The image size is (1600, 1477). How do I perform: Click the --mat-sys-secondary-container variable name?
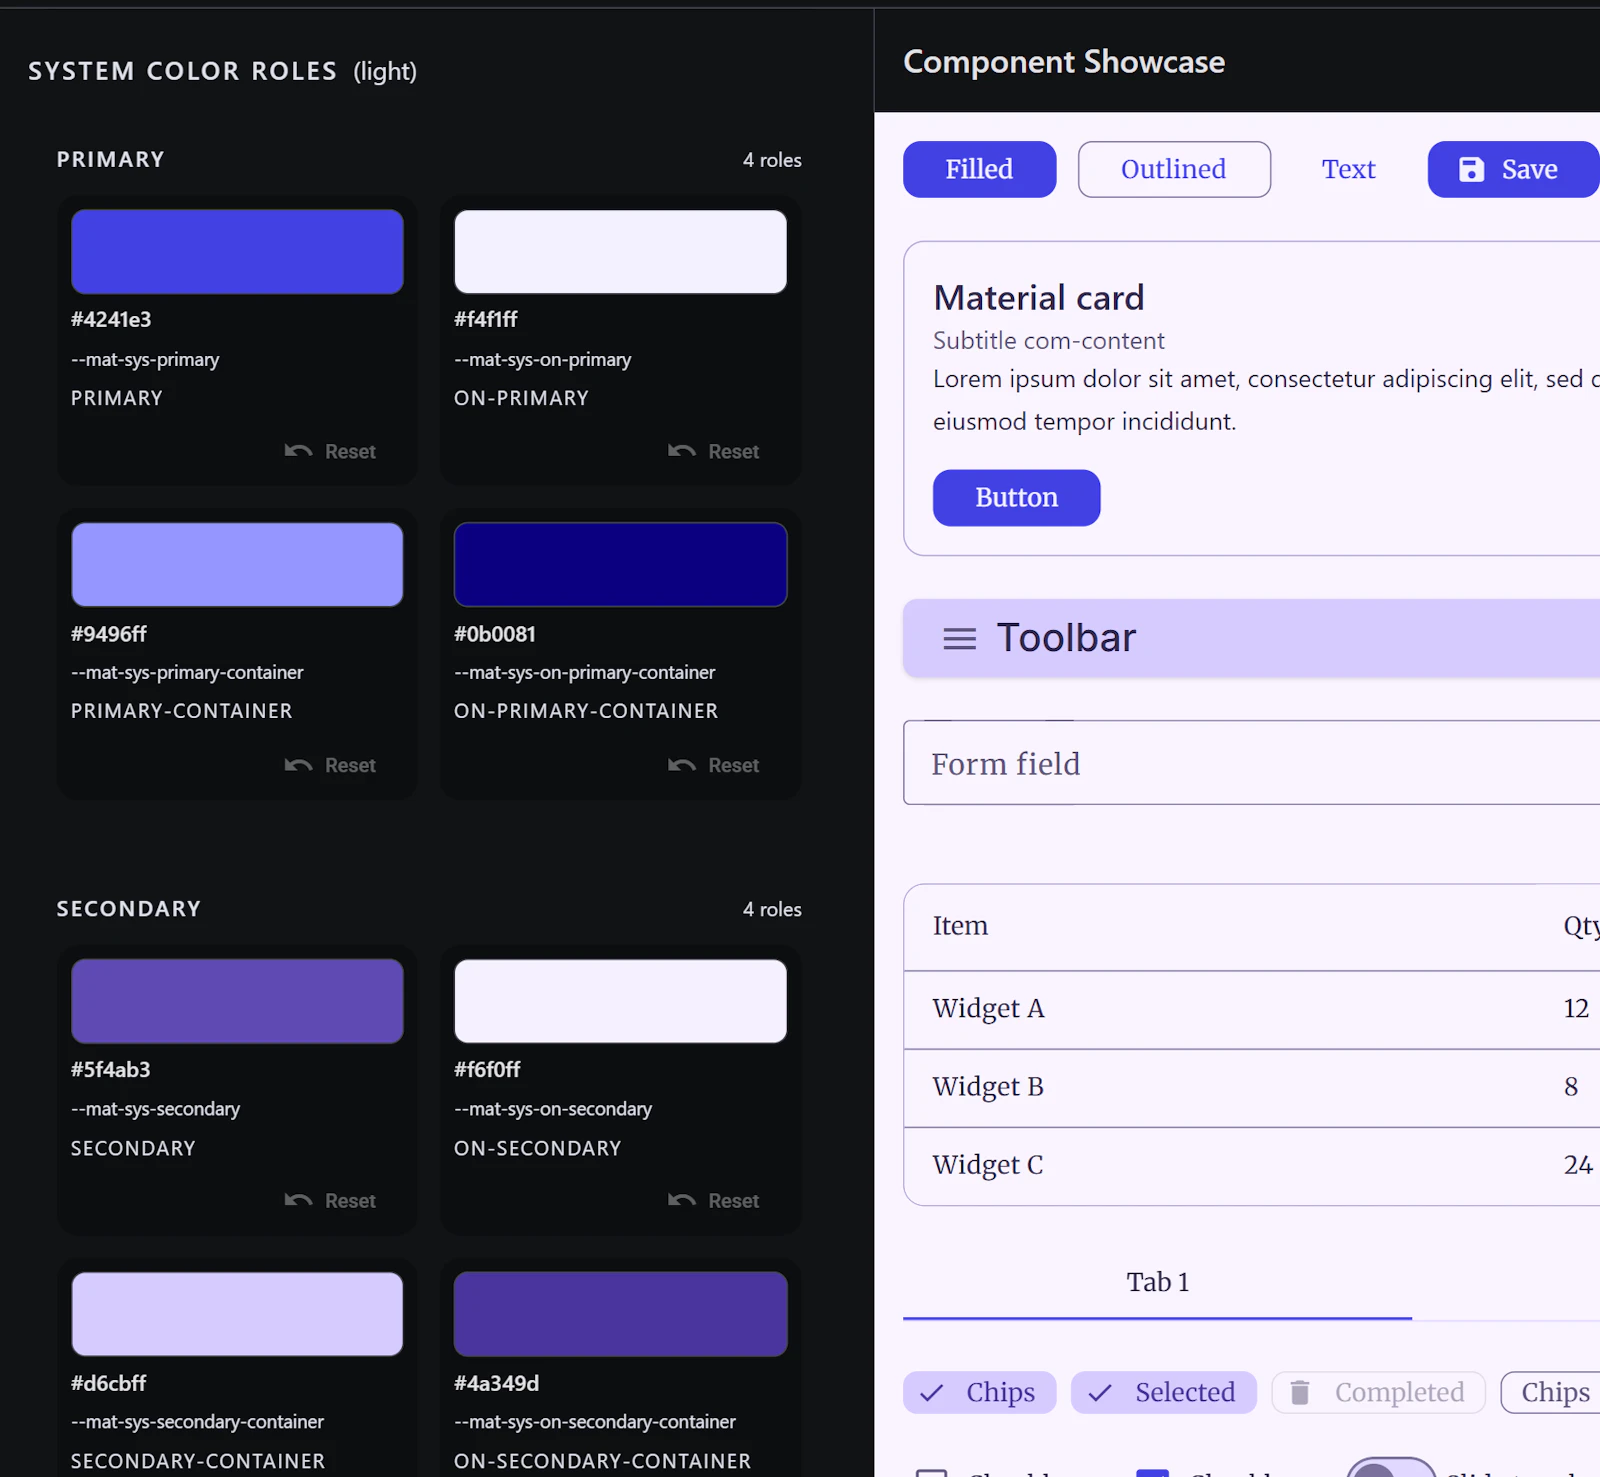point(197,1422)
